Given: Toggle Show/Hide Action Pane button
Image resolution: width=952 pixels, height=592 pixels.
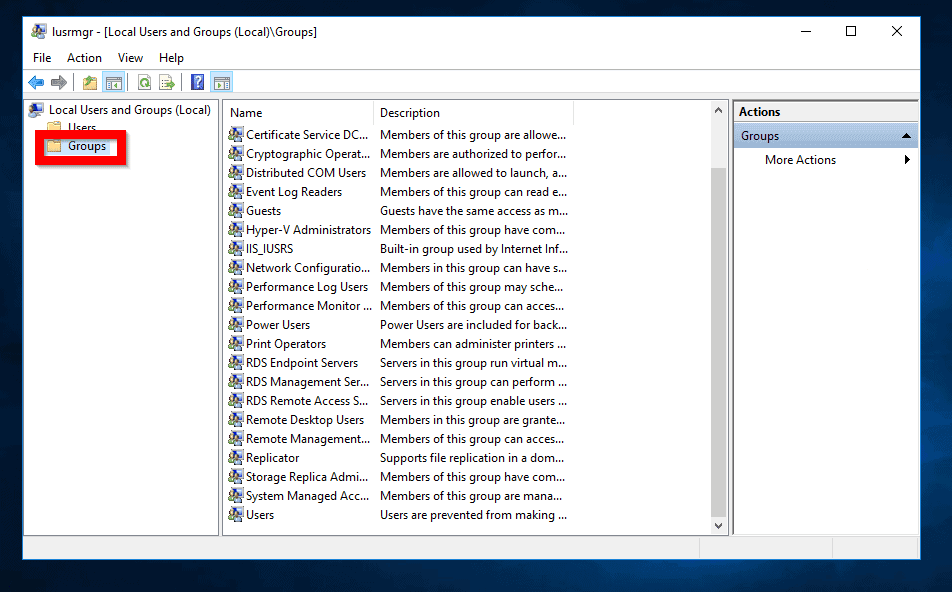Looking at the screenshot, I should 221,83.
